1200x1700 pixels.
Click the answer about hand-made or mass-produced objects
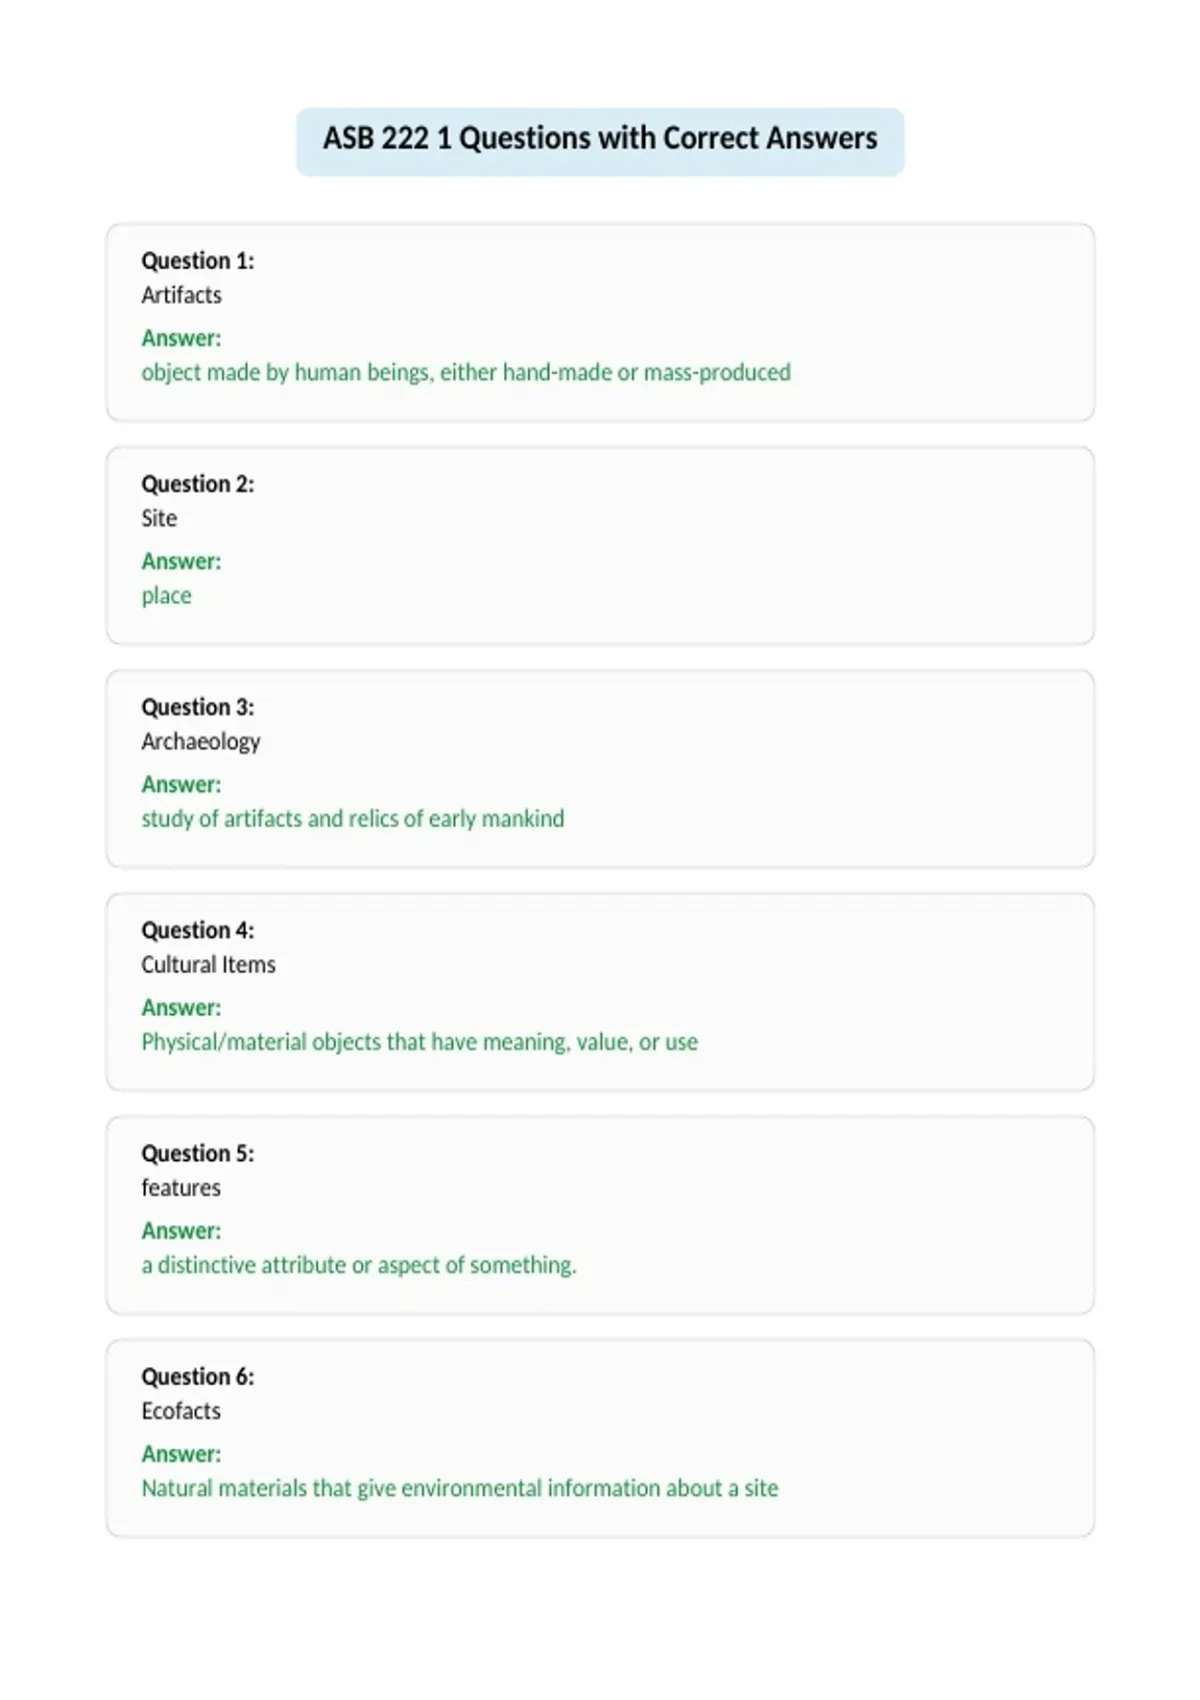click(x=466, y=373)
